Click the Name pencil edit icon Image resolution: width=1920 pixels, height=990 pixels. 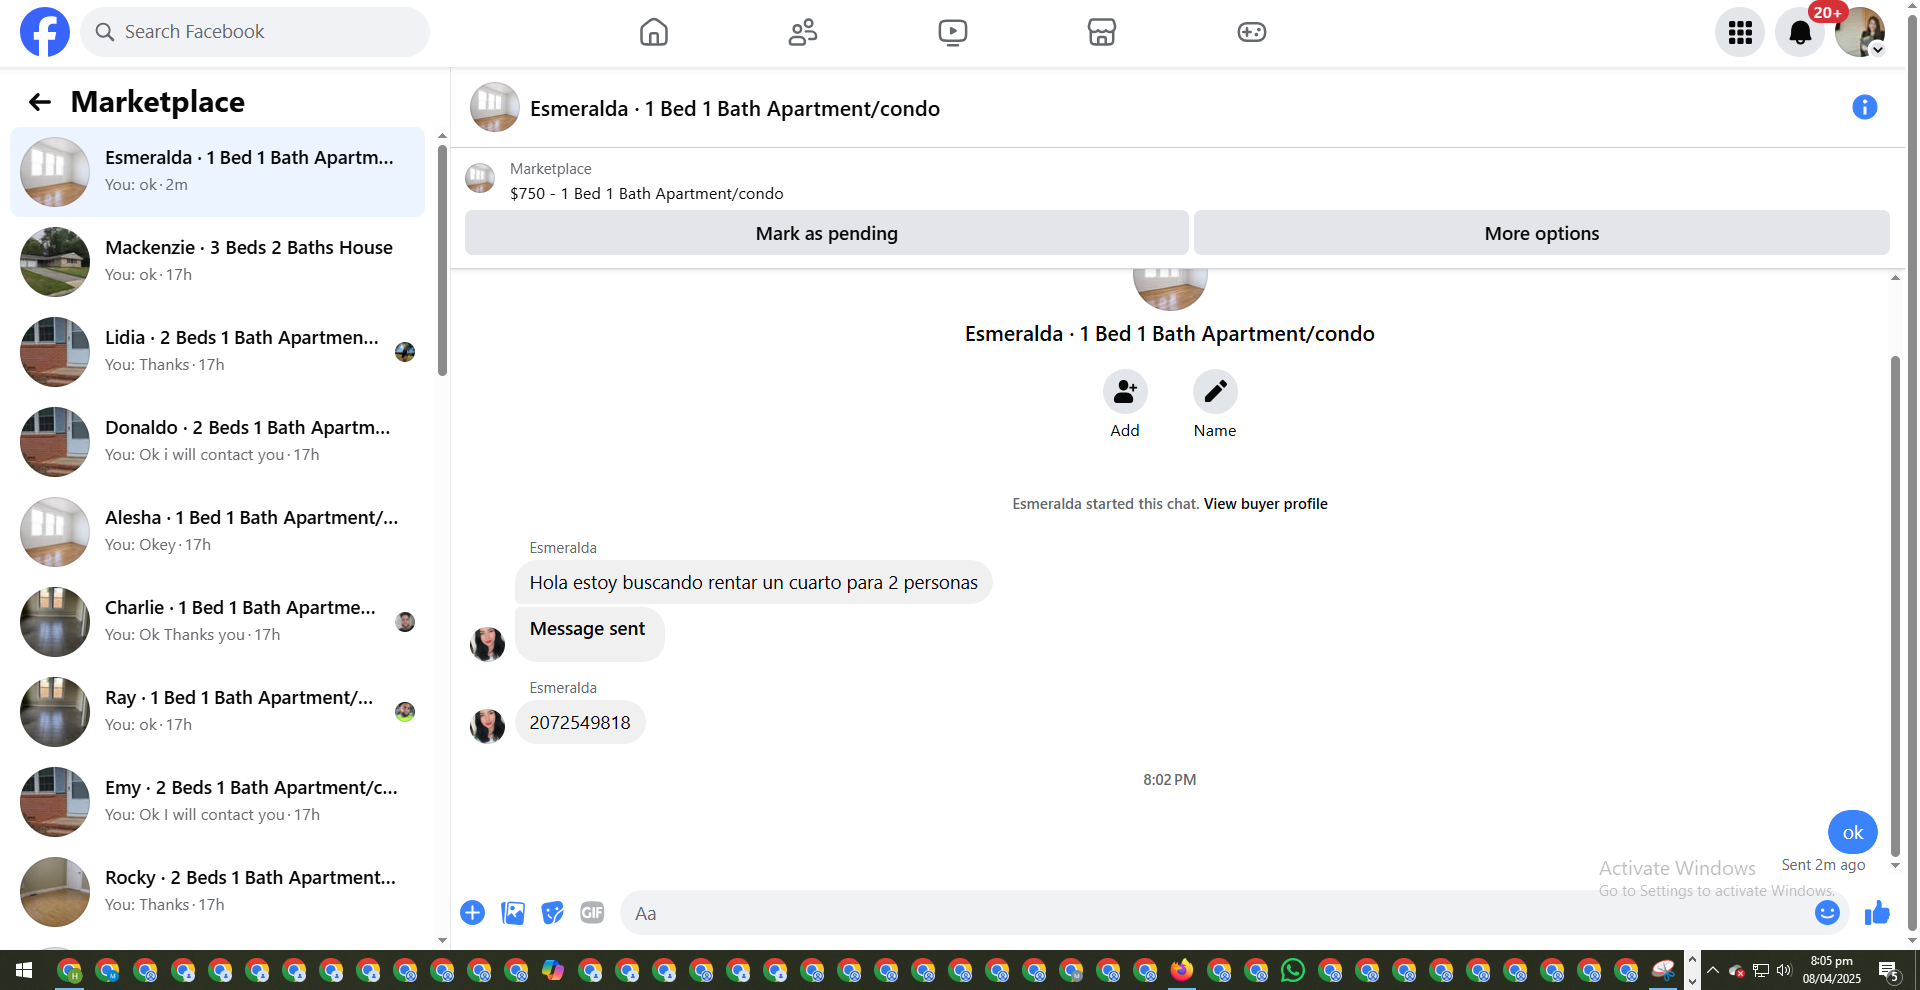(x=1215, y=392)
